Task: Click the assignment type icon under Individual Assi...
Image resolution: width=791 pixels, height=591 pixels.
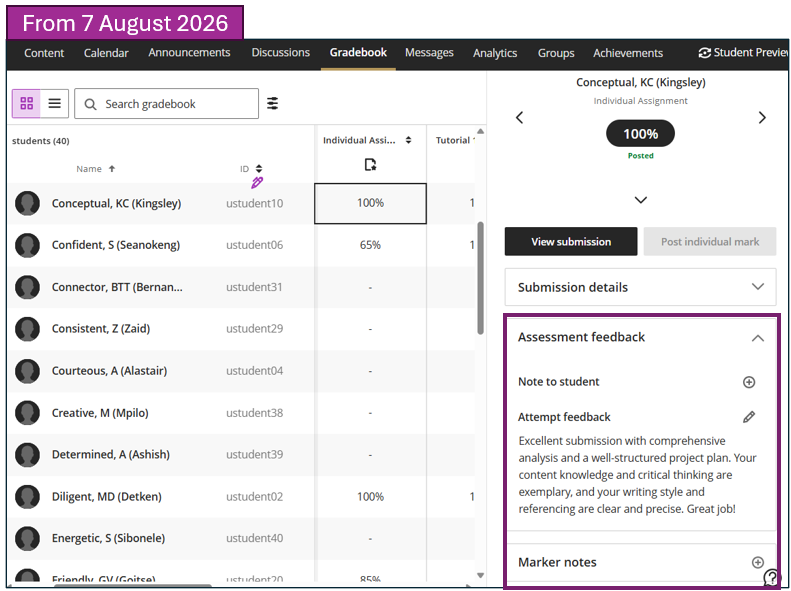Action: pos(370,164)
